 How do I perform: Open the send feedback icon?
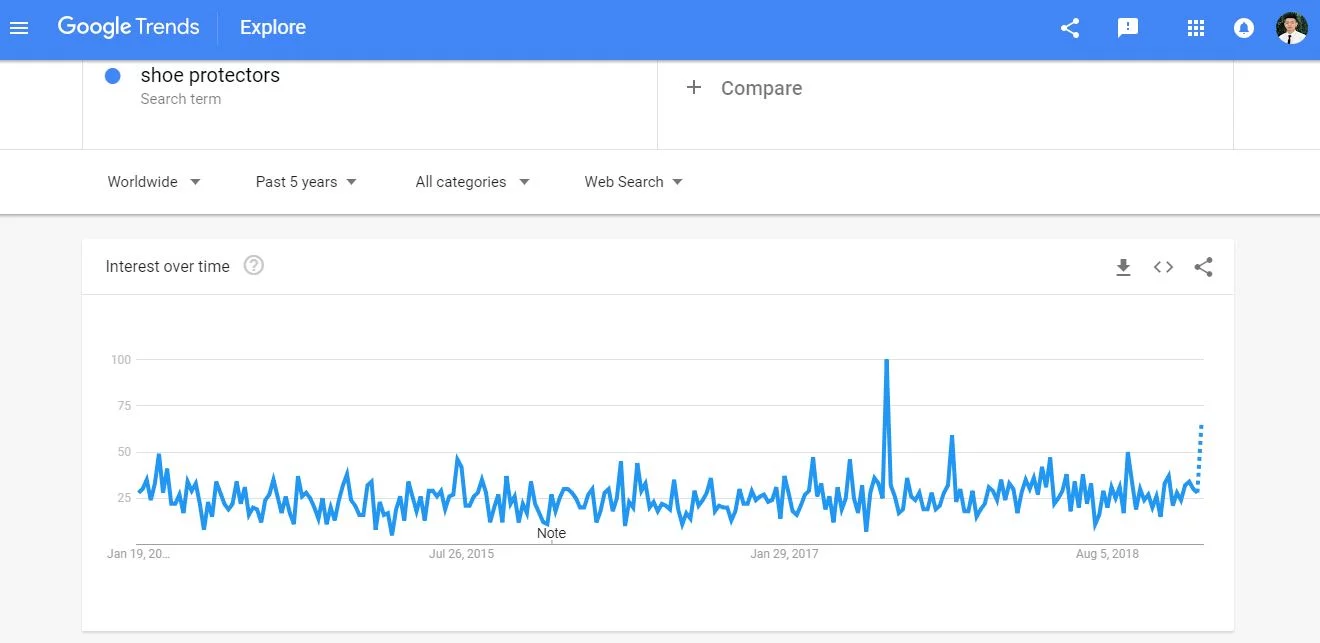[1128, 28]
